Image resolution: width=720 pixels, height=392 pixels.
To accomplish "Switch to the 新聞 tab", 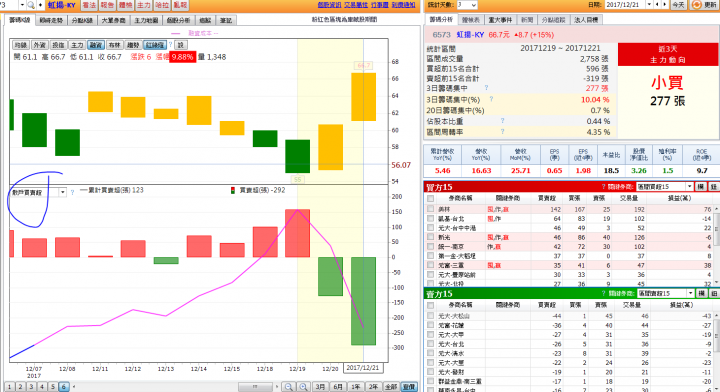I will coord(527,20).
